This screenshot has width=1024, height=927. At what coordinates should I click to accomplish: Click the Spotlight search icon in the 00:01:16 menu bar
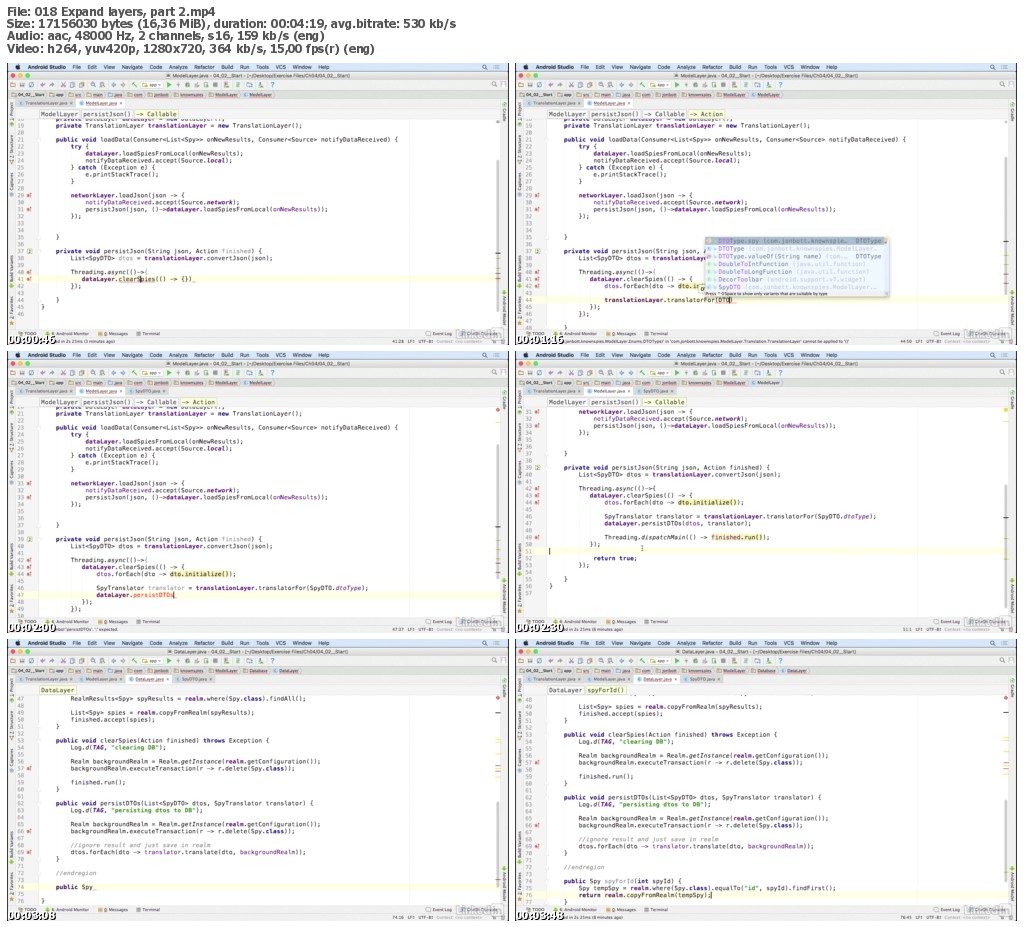point(993,67)
